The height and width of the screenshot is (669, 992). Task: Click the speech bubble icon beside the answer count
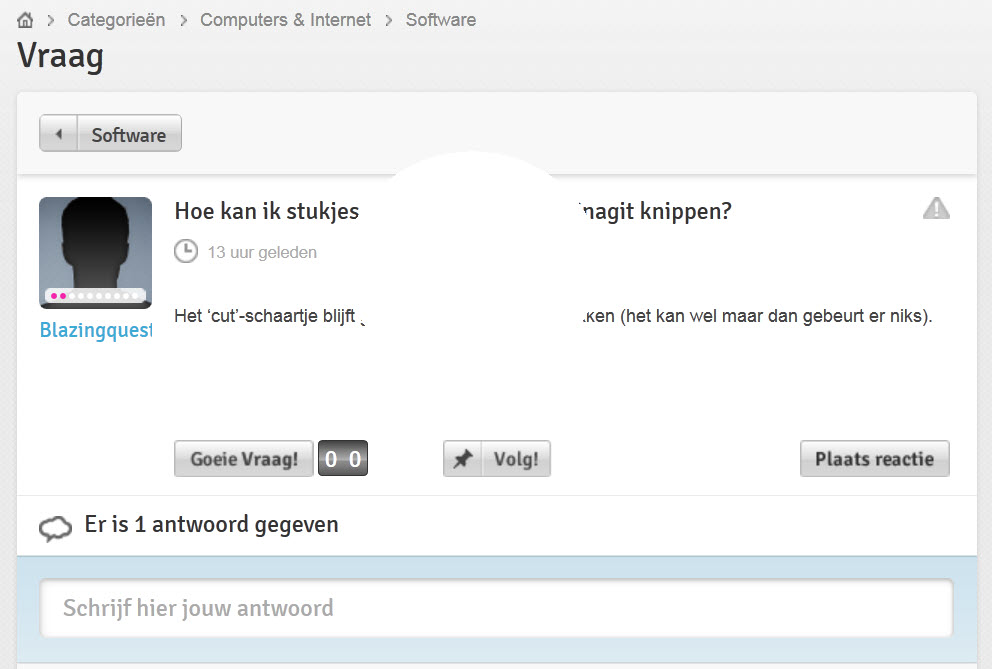pos(55,524)
